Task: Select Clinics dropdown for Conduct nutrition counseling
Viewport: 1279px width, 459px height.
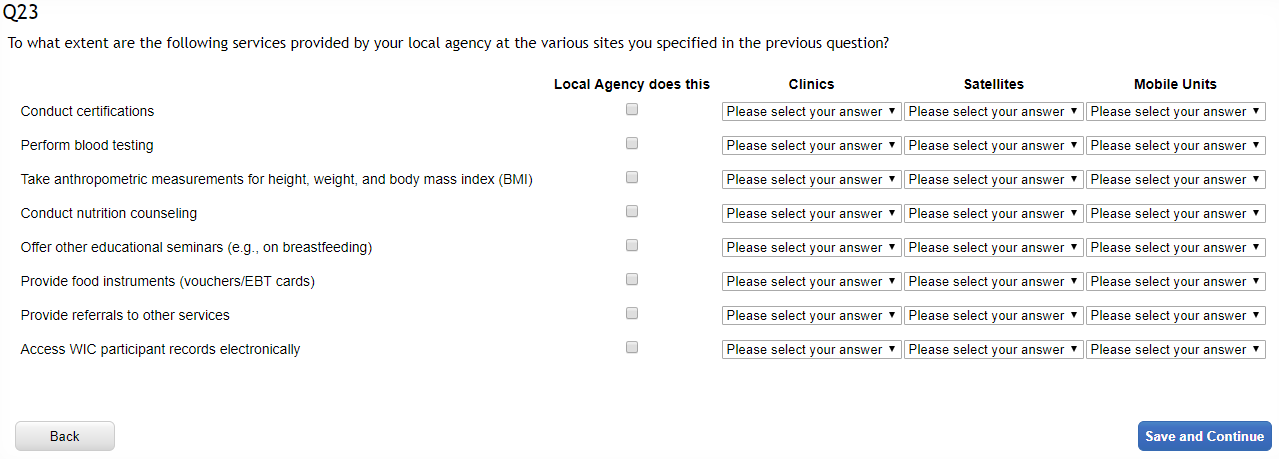Action: point(811,214)
